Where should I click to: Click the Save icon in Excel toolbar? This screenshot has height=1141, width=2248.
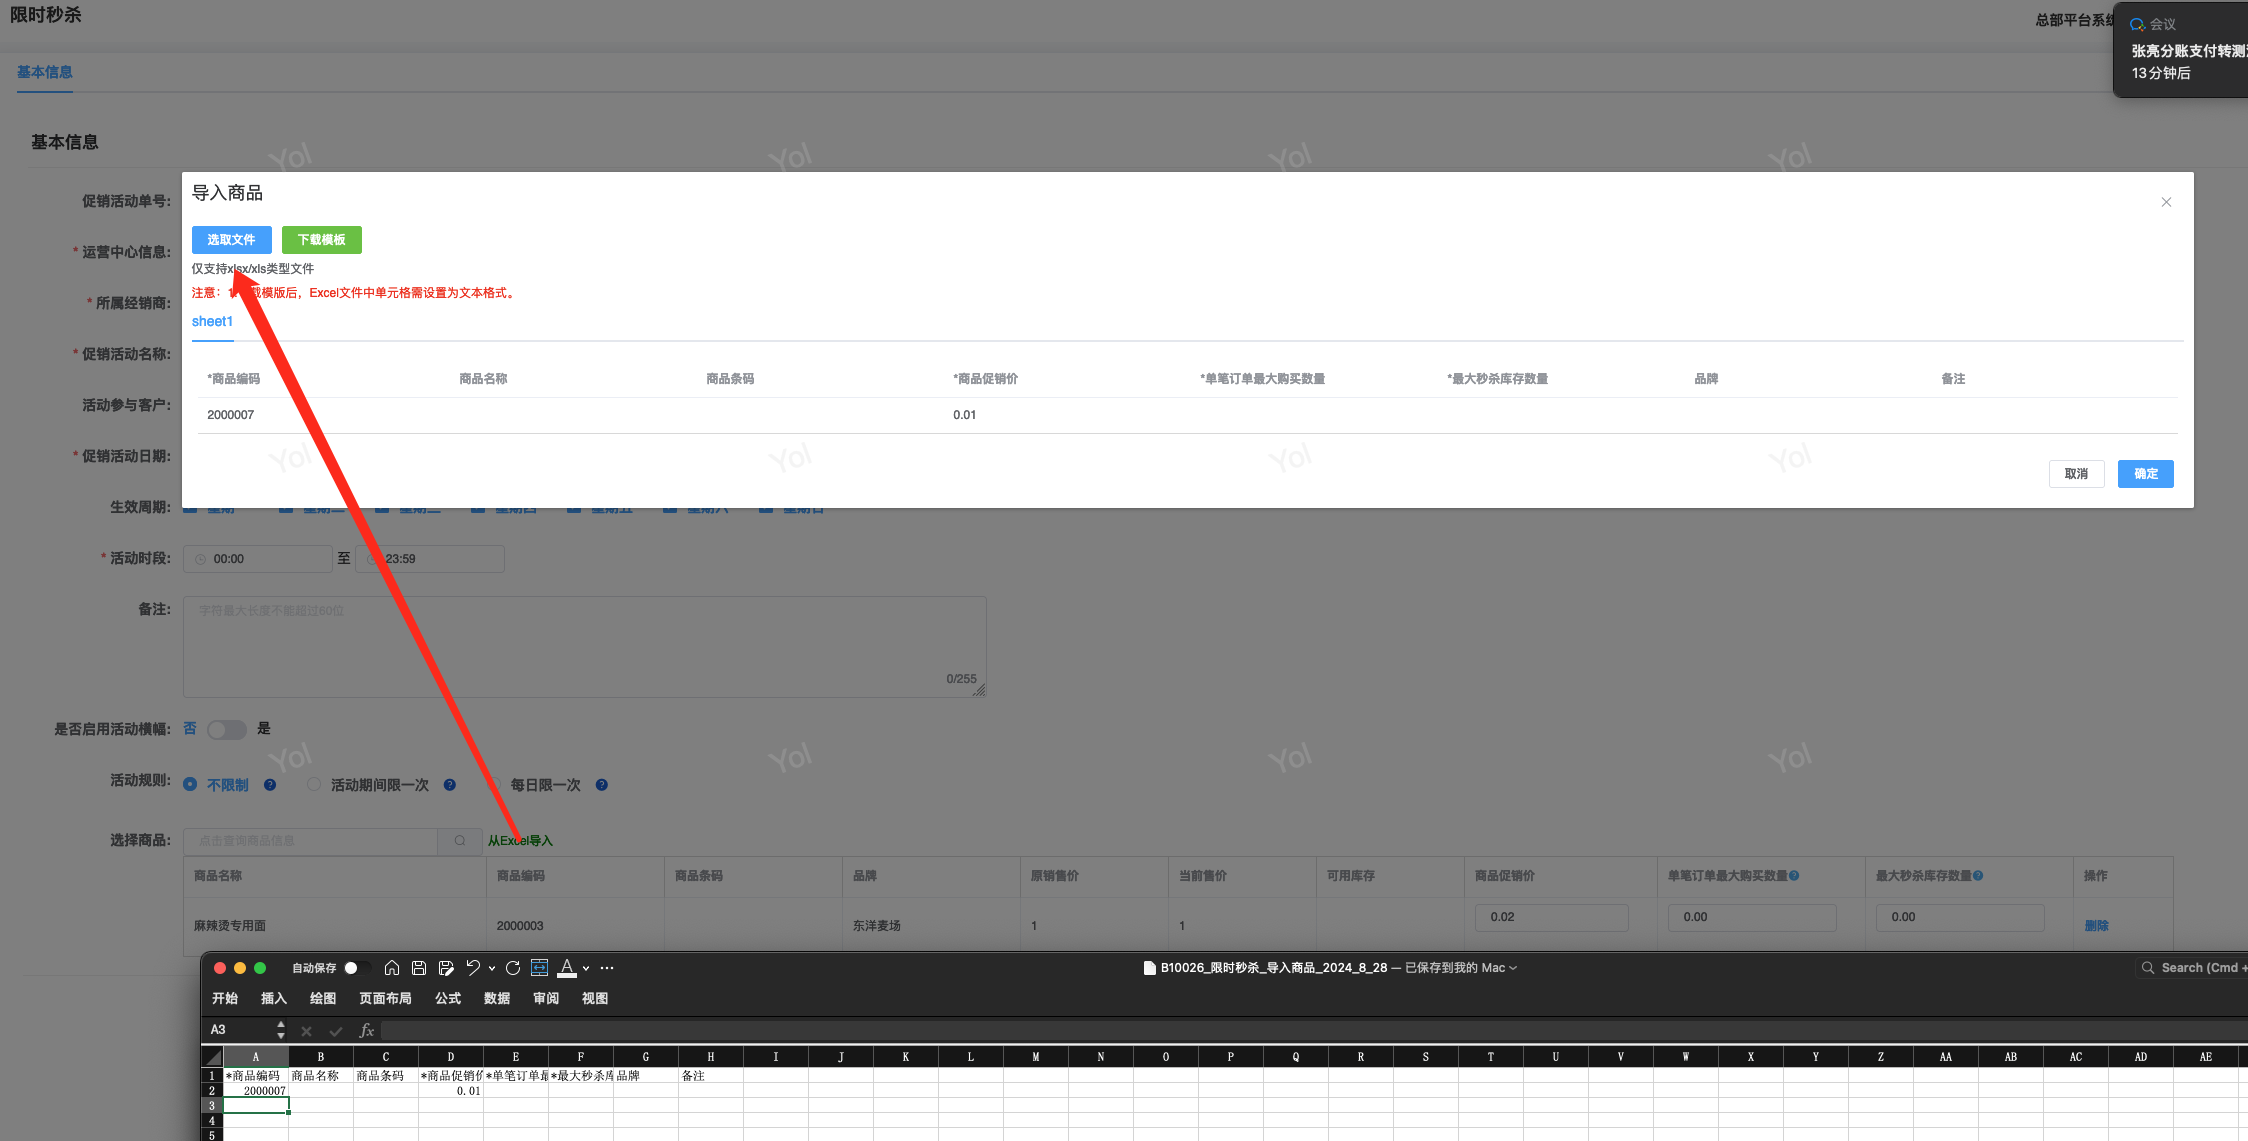(419, 968)
